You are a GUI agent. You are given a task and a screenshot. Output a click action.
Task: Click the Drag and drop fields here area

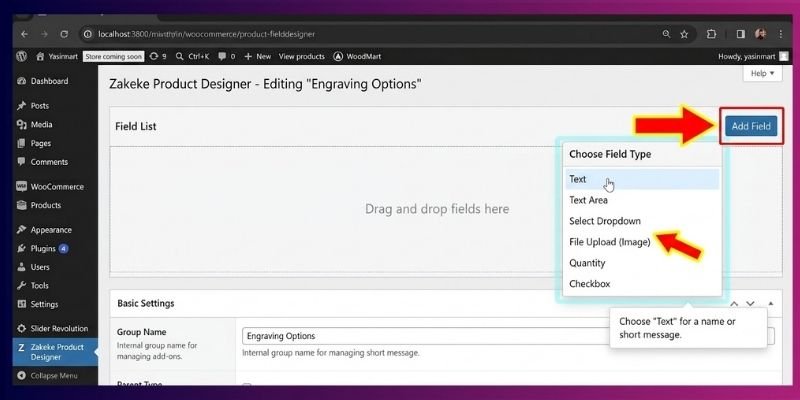[x=437, y=209]
